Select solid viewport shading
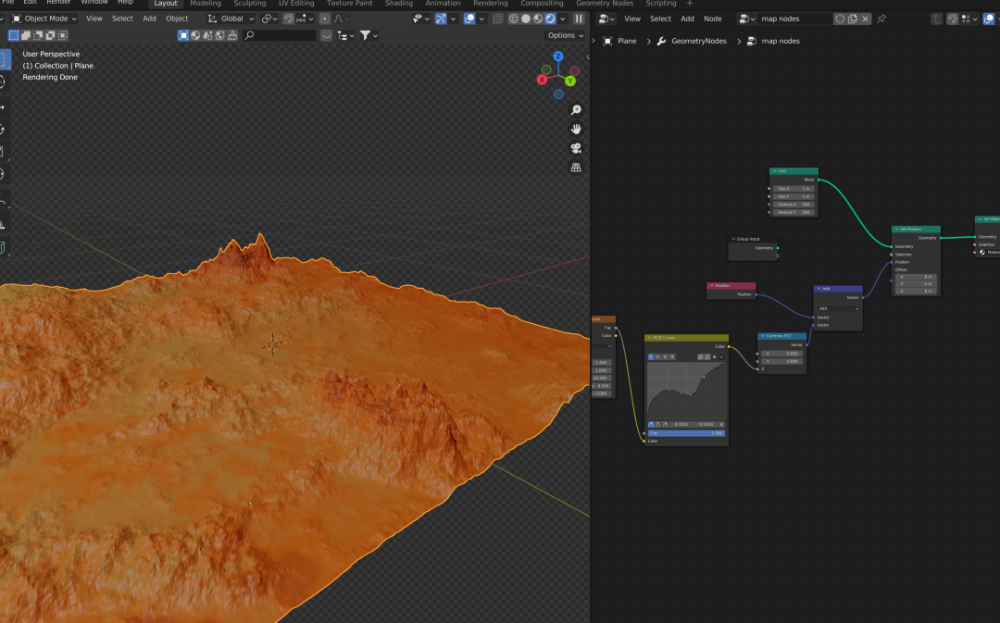The image size is (1000, 623). click(526, 18)
